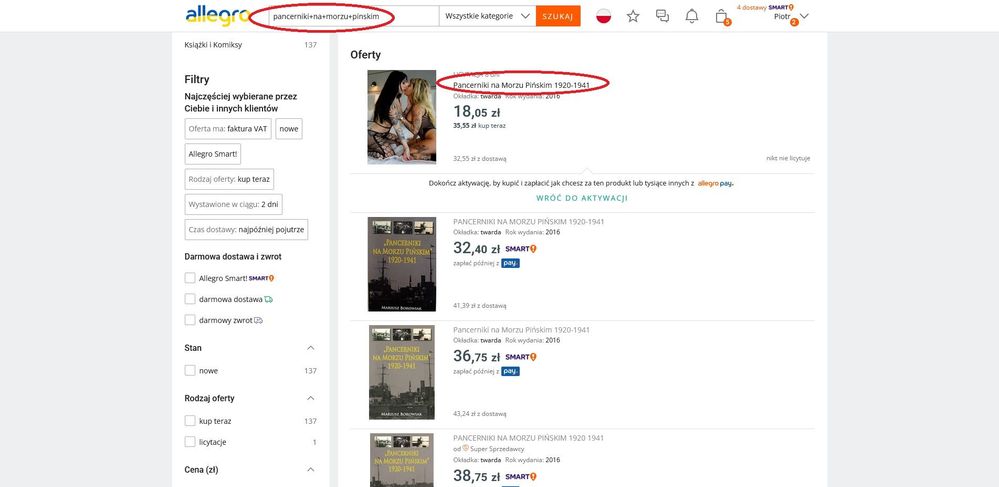Collapse the Rodzaj oferty filter section
The width and height of the screenshot is (999, 487).
click(311, 398)
